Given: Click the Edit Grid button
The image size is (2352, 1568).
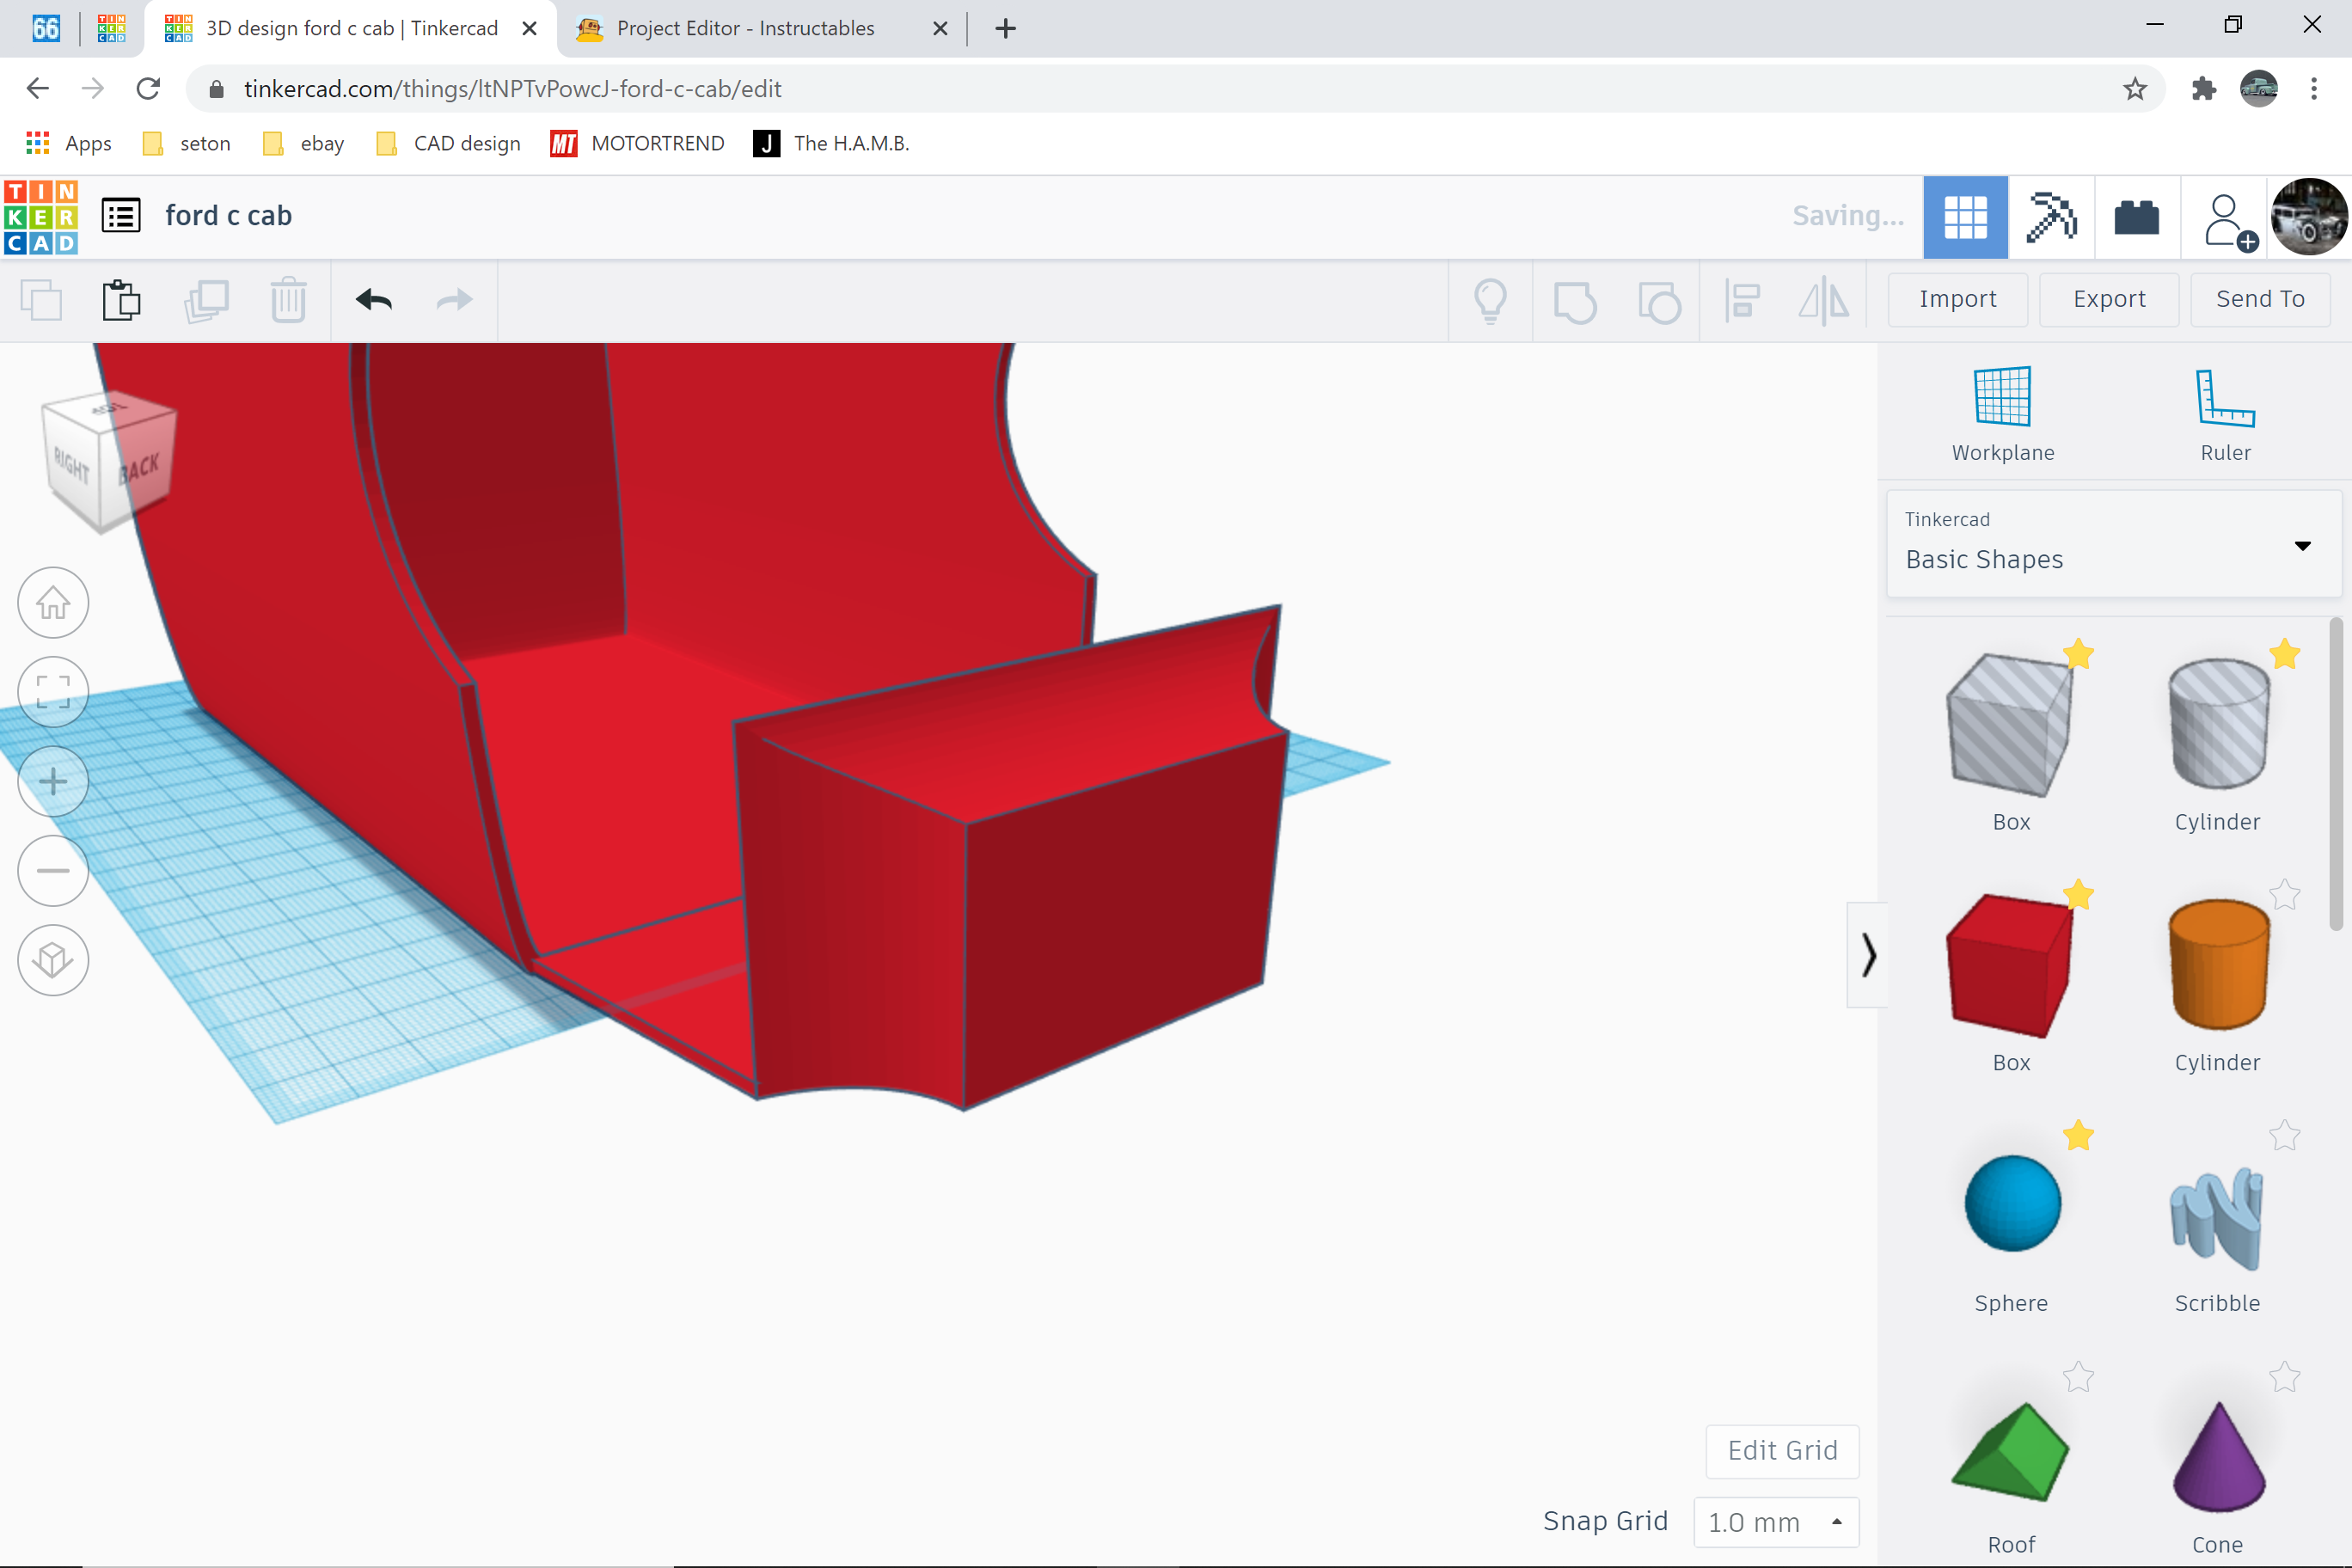Looking at the screenshot, I should [1782, 1451].
